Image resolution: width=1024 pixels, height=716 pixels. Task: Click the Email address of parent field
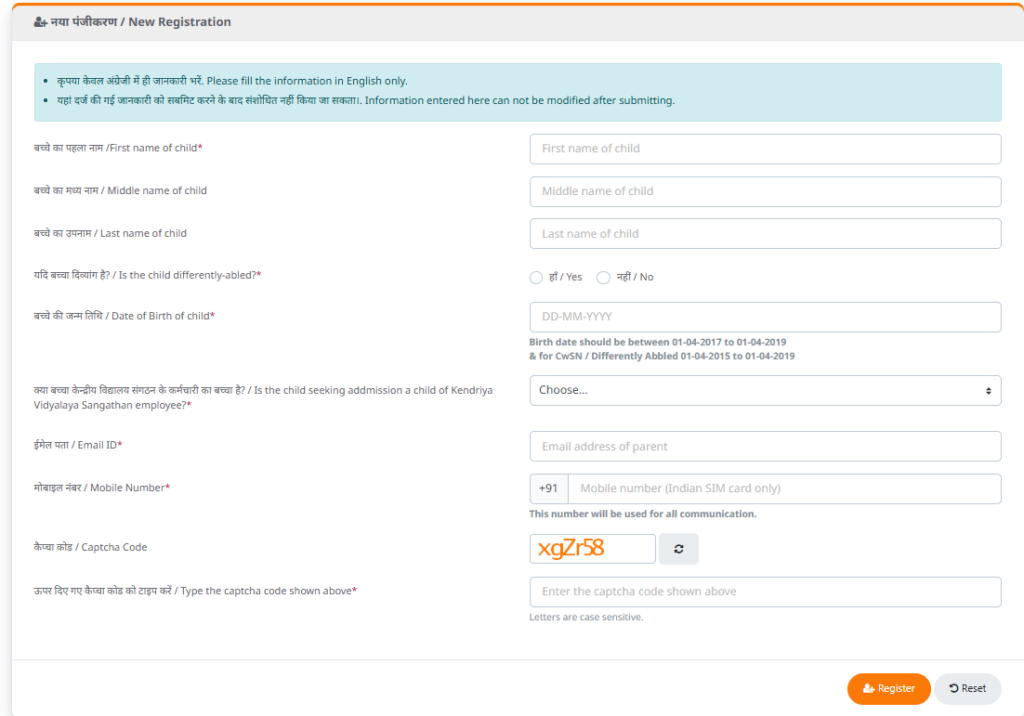click(765, 447)
